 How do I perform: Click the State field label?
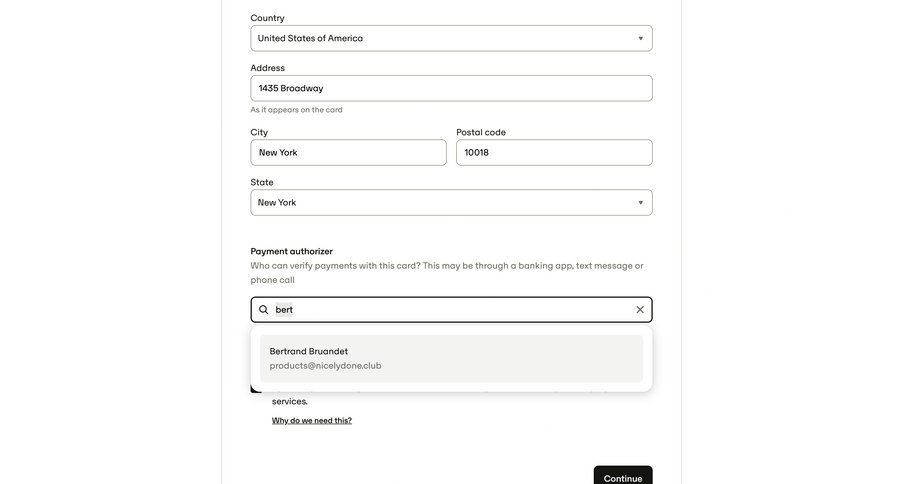click(x=262, y=183)
